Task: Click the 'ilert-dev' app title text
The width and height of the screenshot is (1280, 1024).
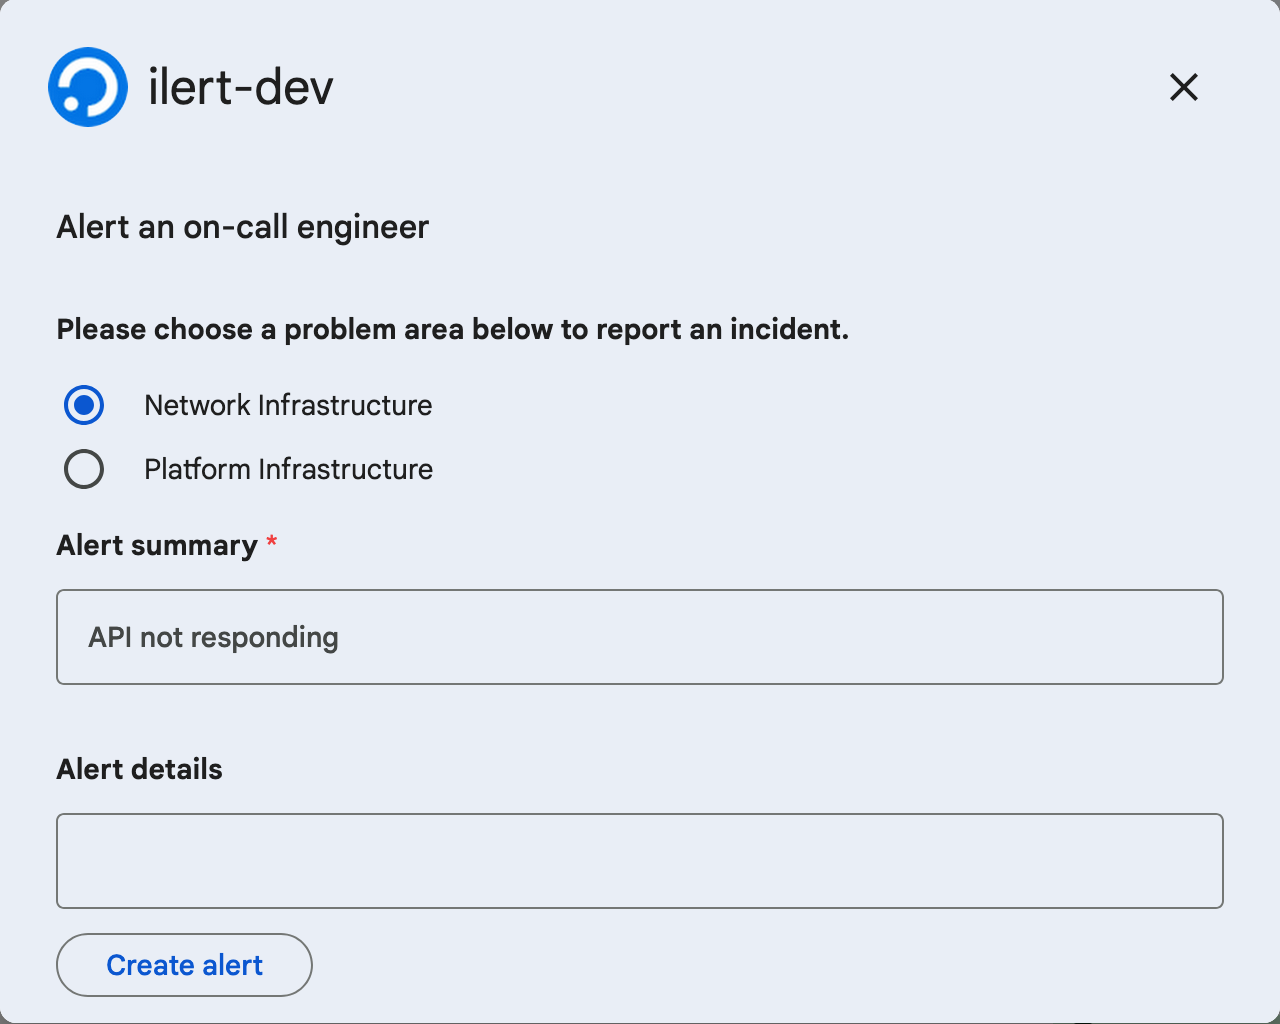Action: [x=240, y=87]
